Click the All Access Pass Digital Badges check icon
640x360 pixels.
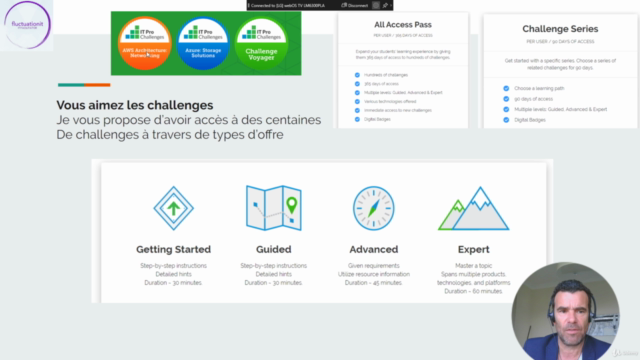tap(357, 119)
